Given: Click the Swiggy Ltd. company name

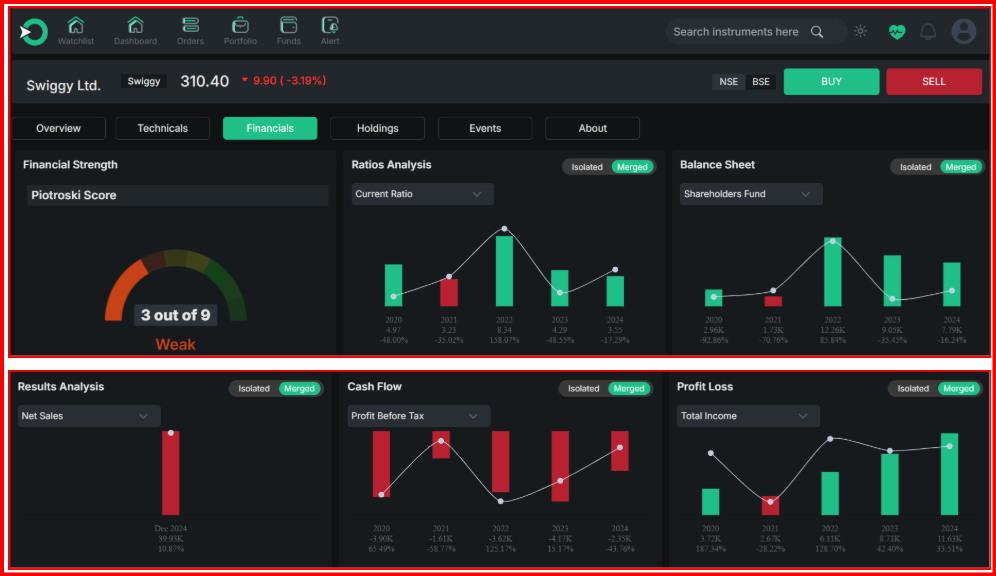Looking at the screenshot, I should (64, 85).
